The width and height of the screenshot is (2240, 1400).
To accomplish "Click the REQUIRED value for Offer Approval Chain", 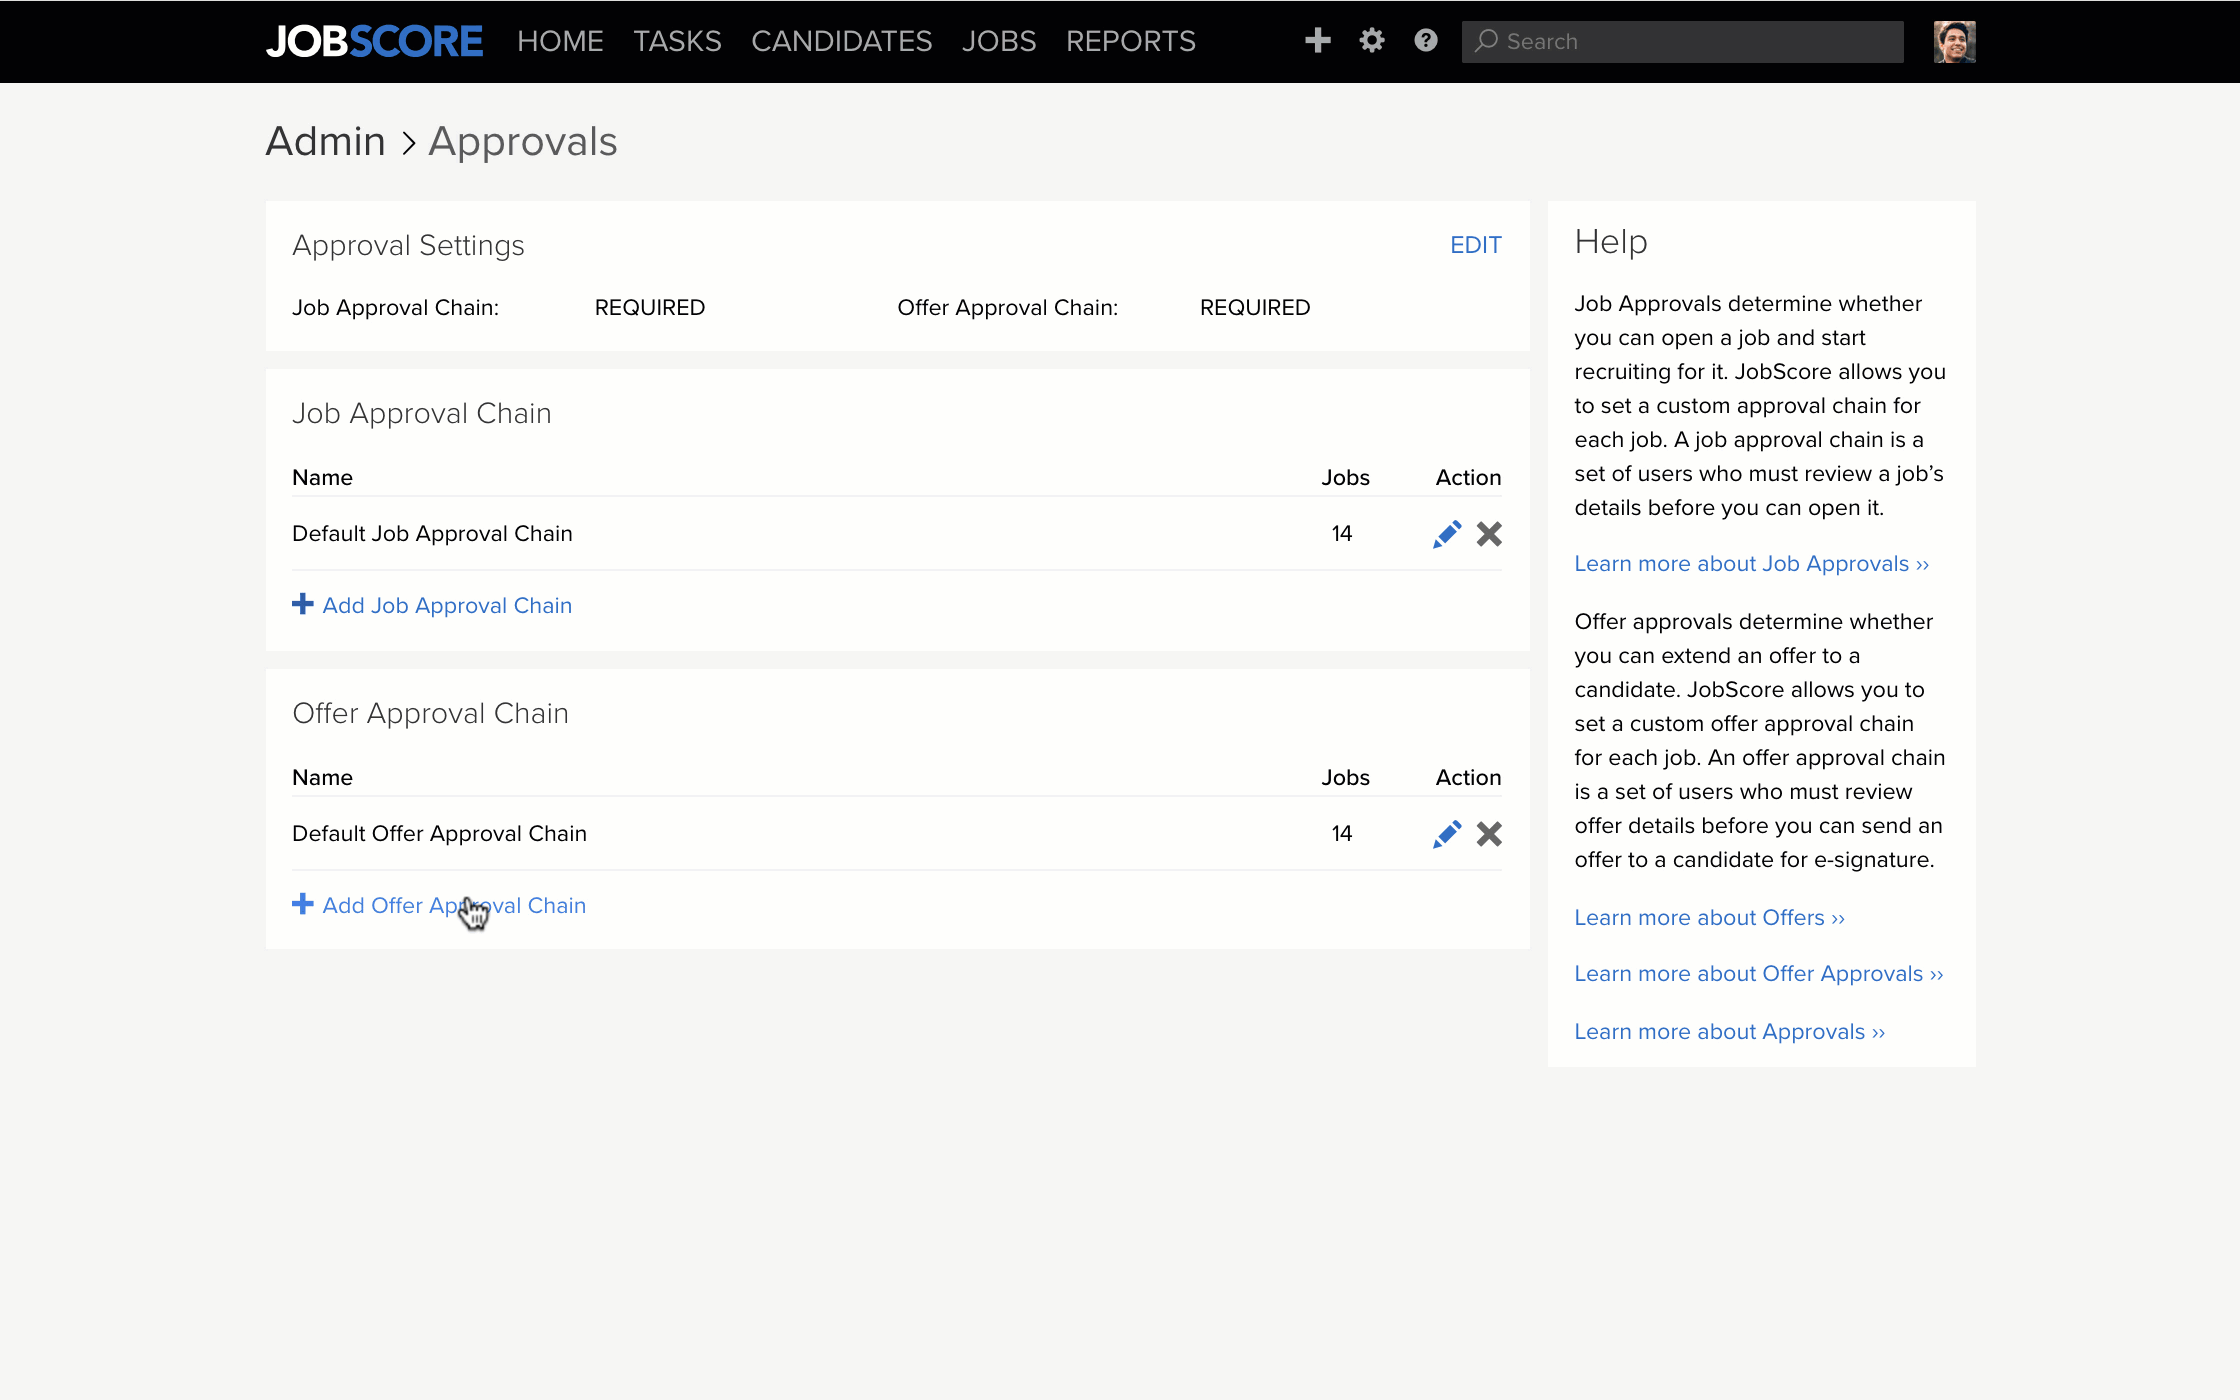I will [1254, 308].
